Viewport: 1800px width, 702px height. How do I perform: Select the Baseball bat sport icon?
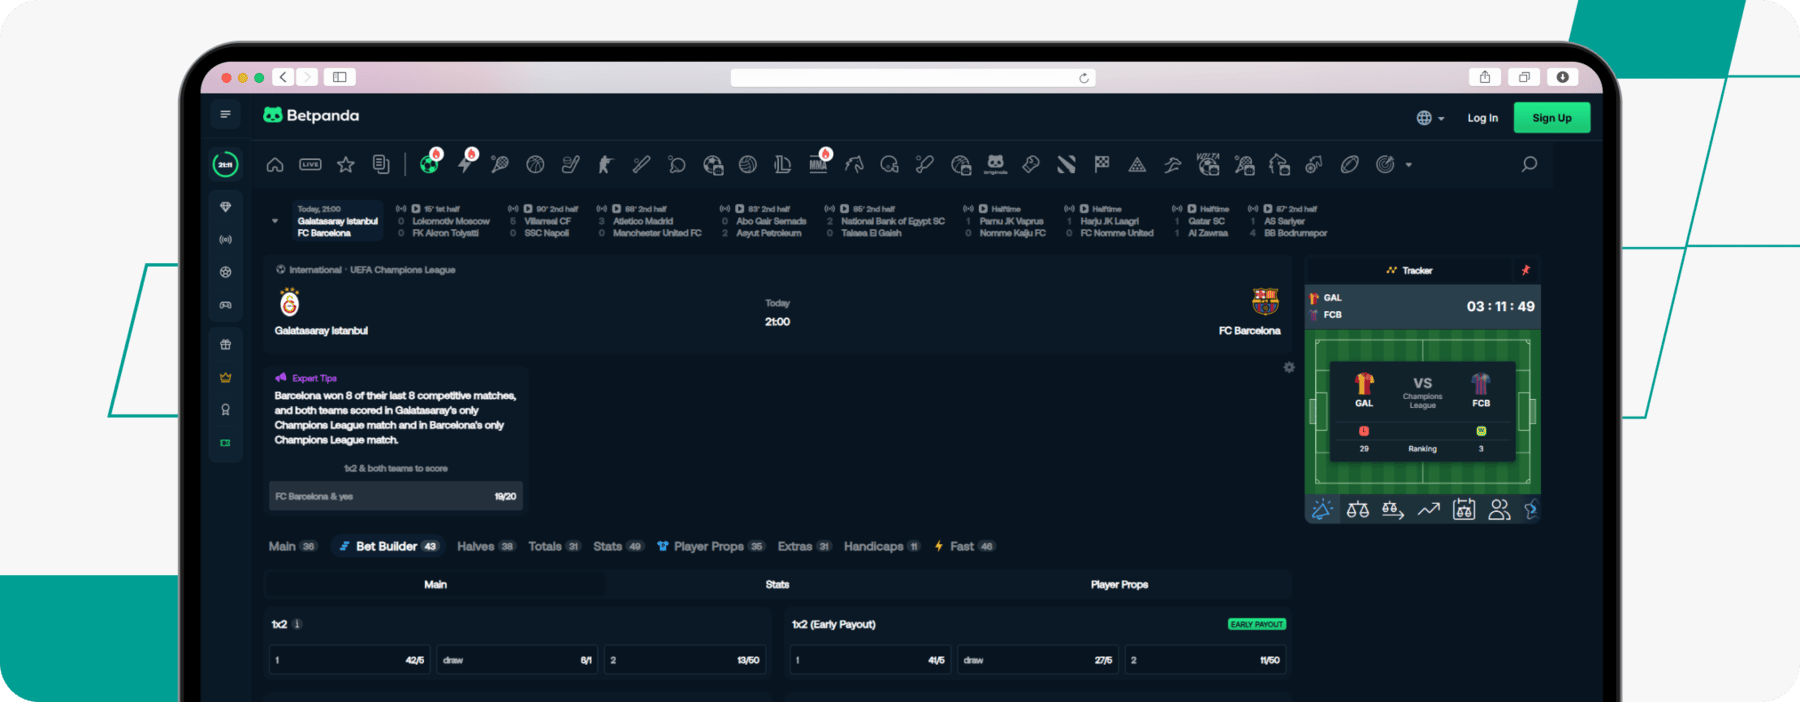click(641, 165)
